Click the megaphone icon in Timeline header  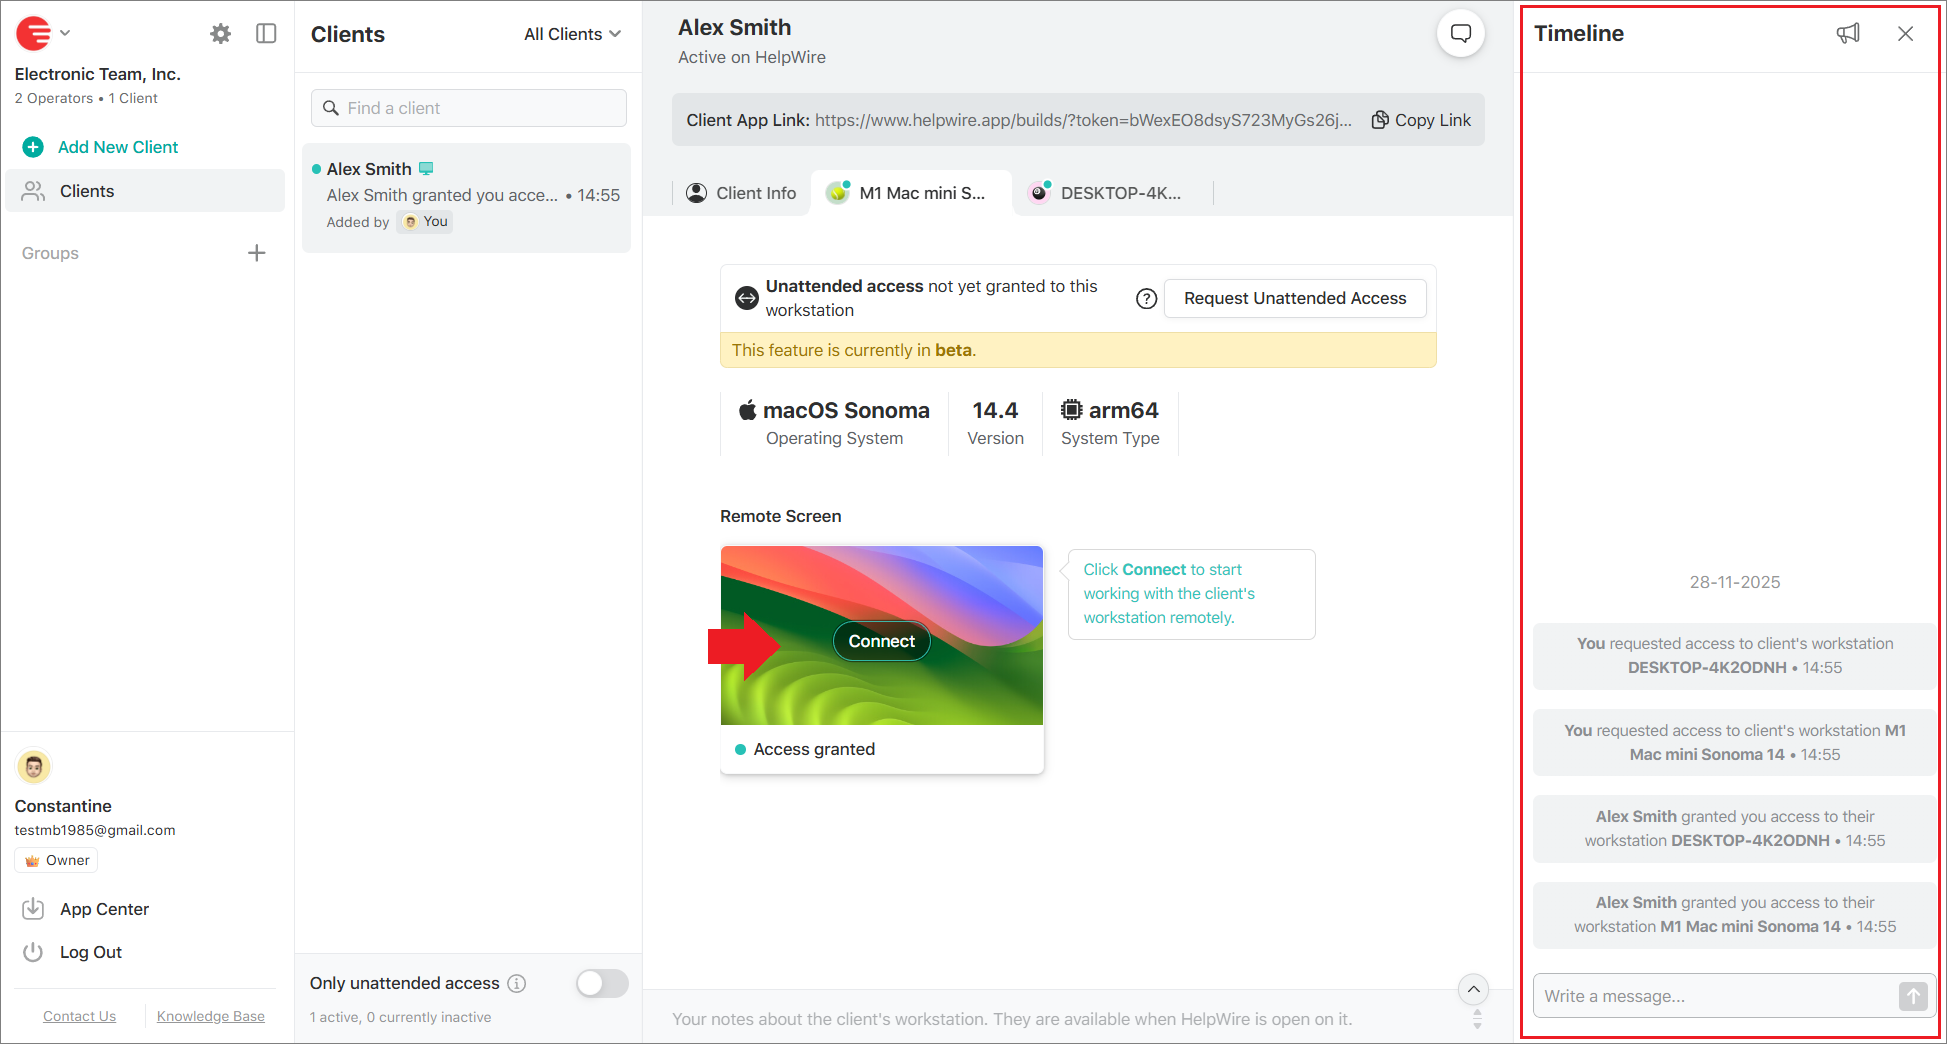[x=1848, y=34]
